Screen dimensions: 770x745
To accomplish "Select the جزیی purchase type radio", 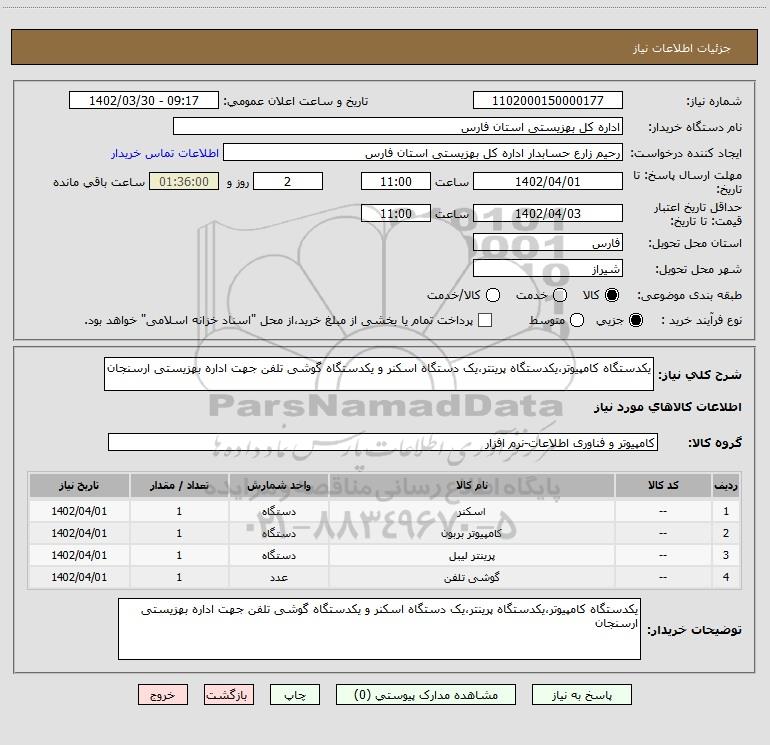I will click(636, 320).
